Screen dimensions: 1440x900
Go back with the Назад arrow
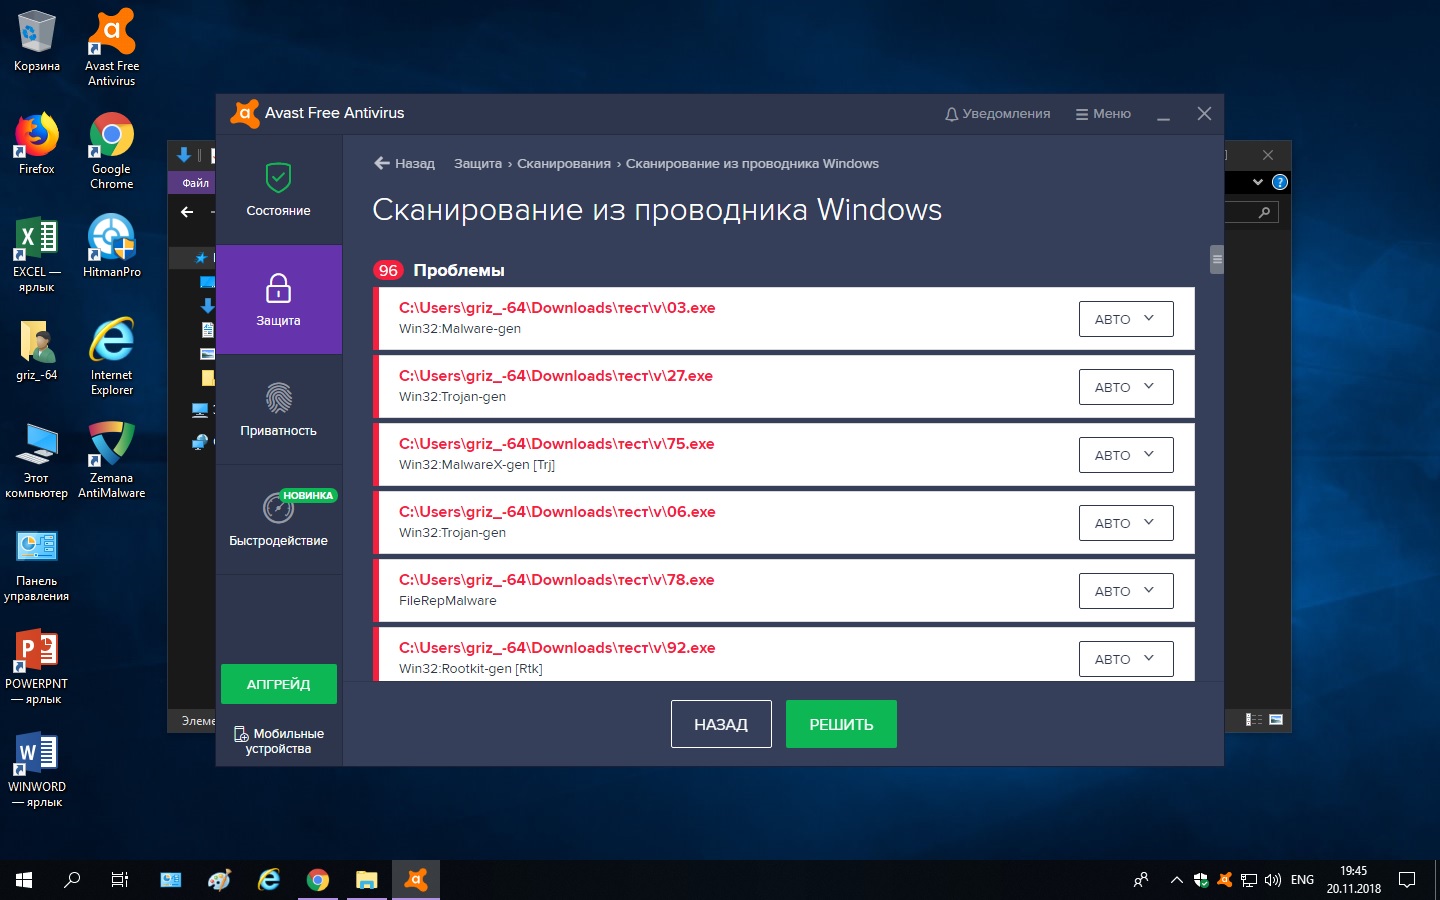(x=404, y=163)
